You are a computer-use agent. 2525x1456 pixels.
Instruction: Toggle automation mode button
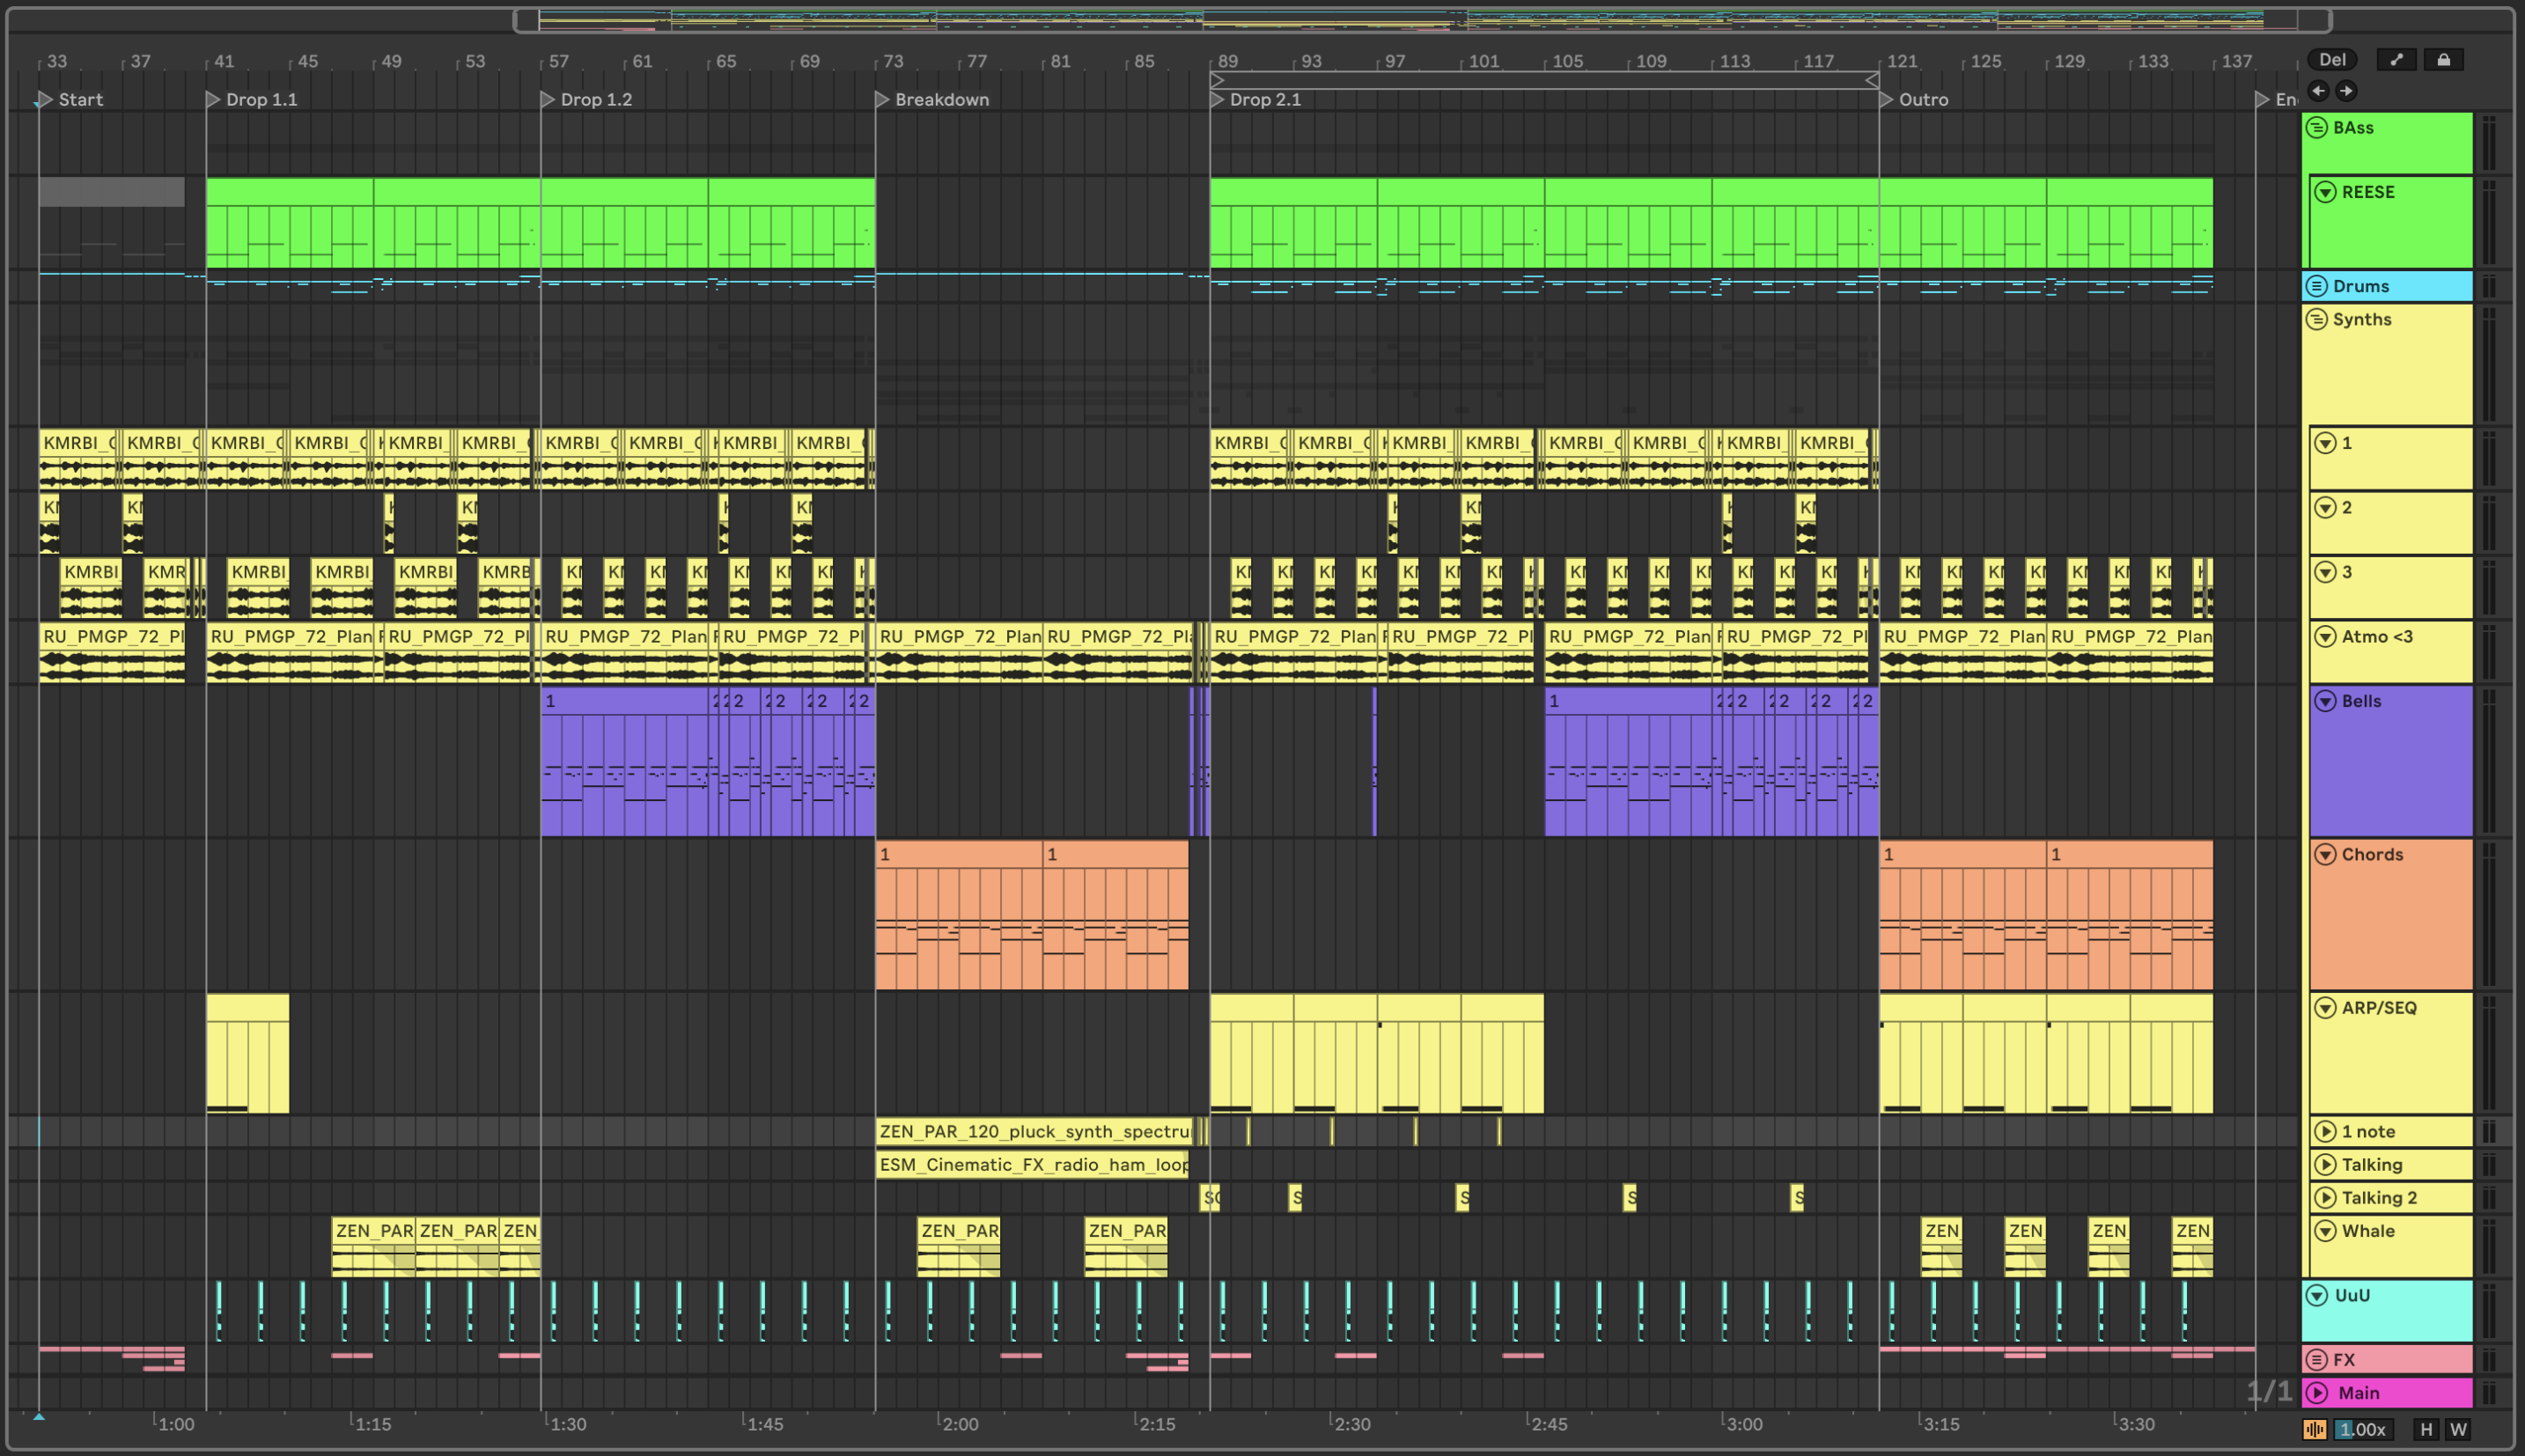coord(2396,60)
